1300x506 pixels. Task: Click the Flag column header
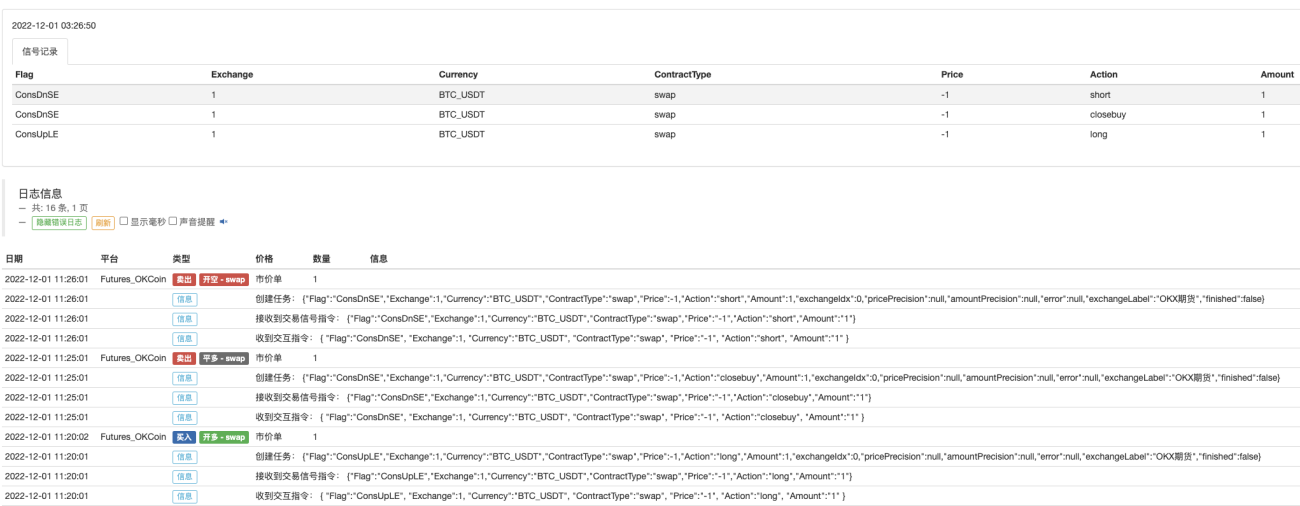point(24,75)
